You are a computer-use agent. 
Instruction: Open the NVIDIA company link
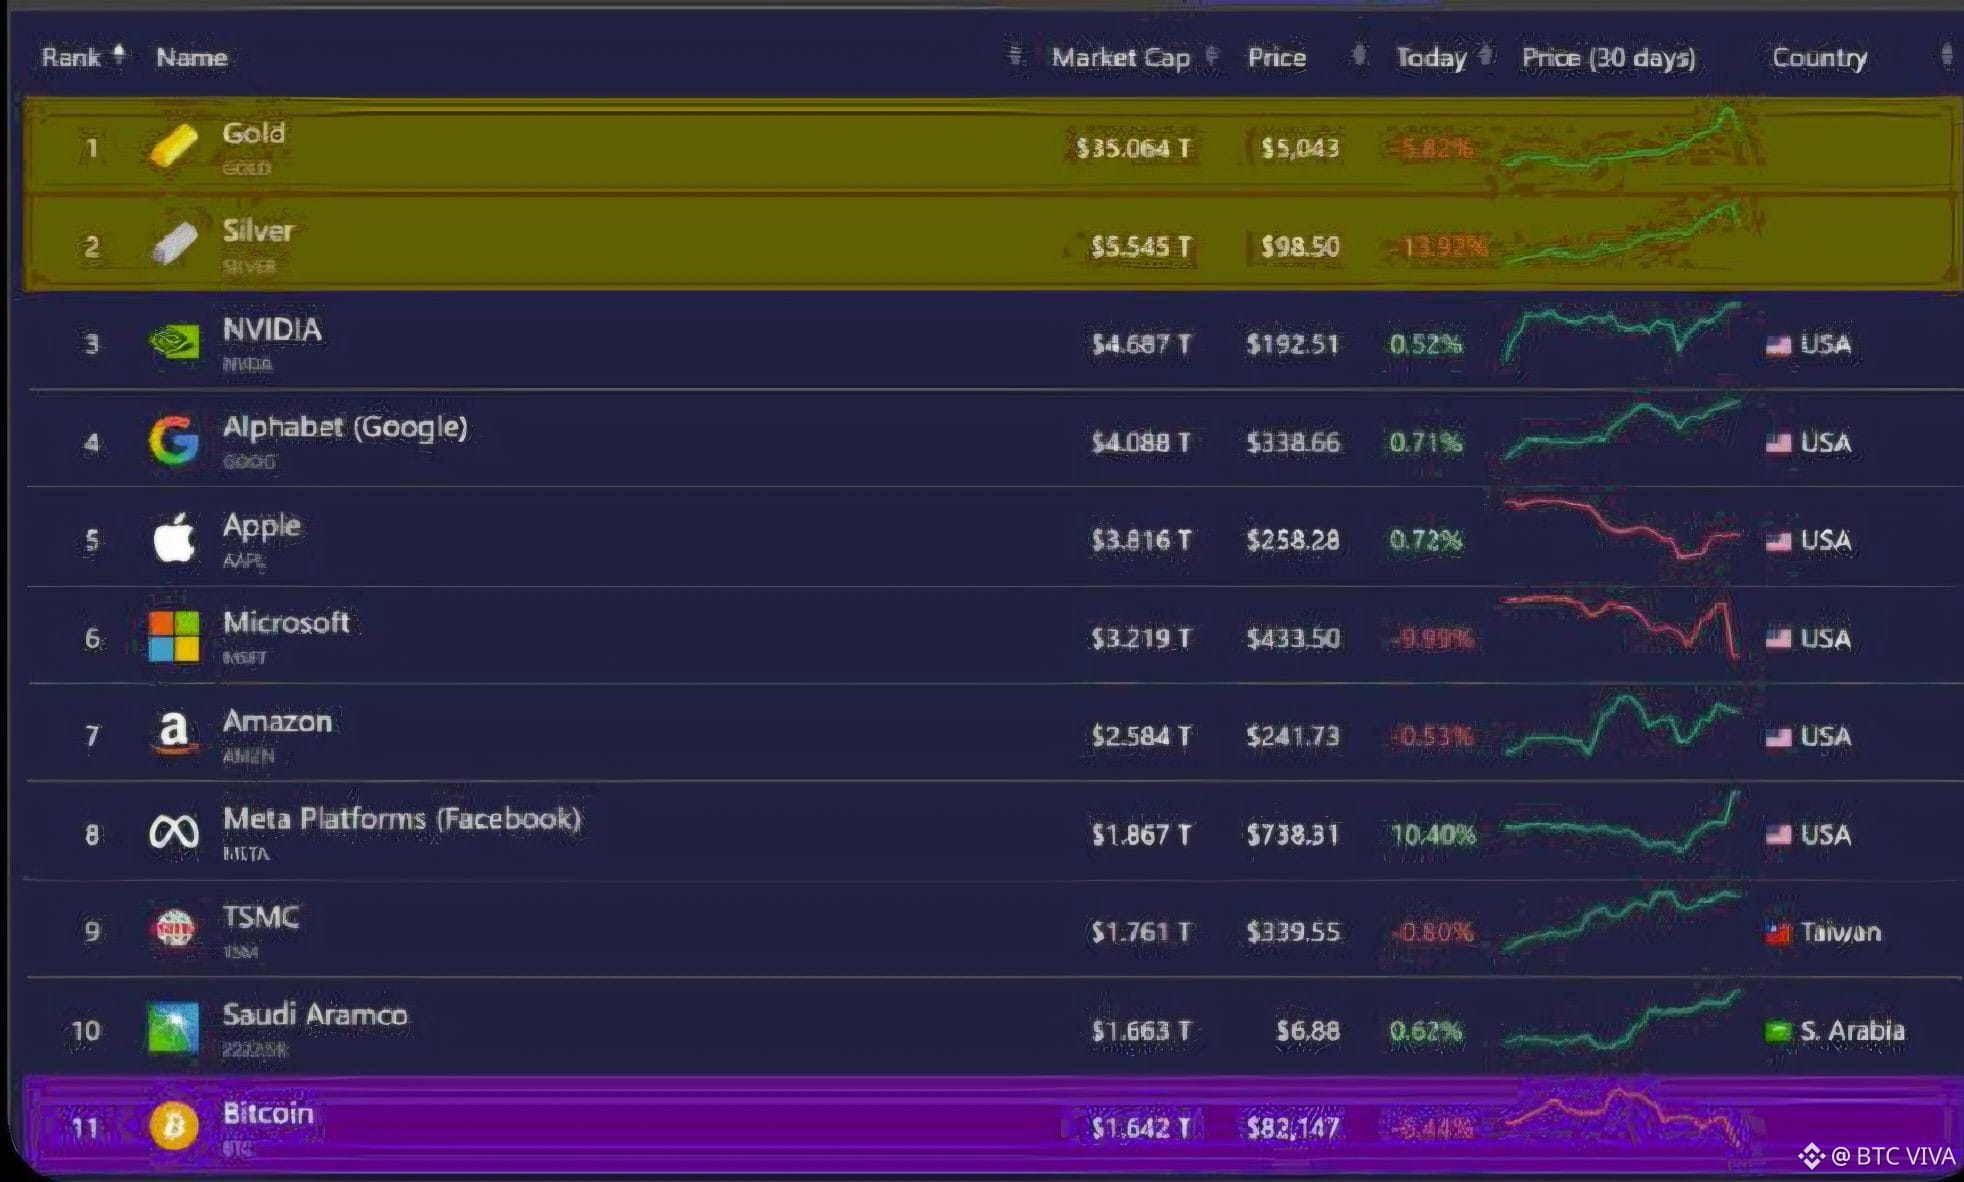pyautogui.click(x=272, y=329)
